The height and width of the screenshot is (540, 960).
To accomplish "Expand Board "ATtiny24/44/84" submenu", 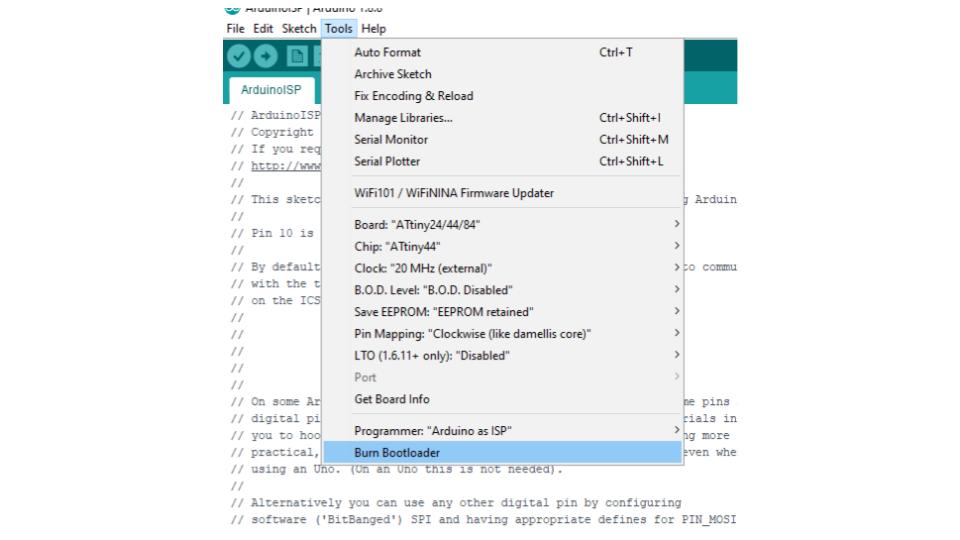I will coord(502,225).
